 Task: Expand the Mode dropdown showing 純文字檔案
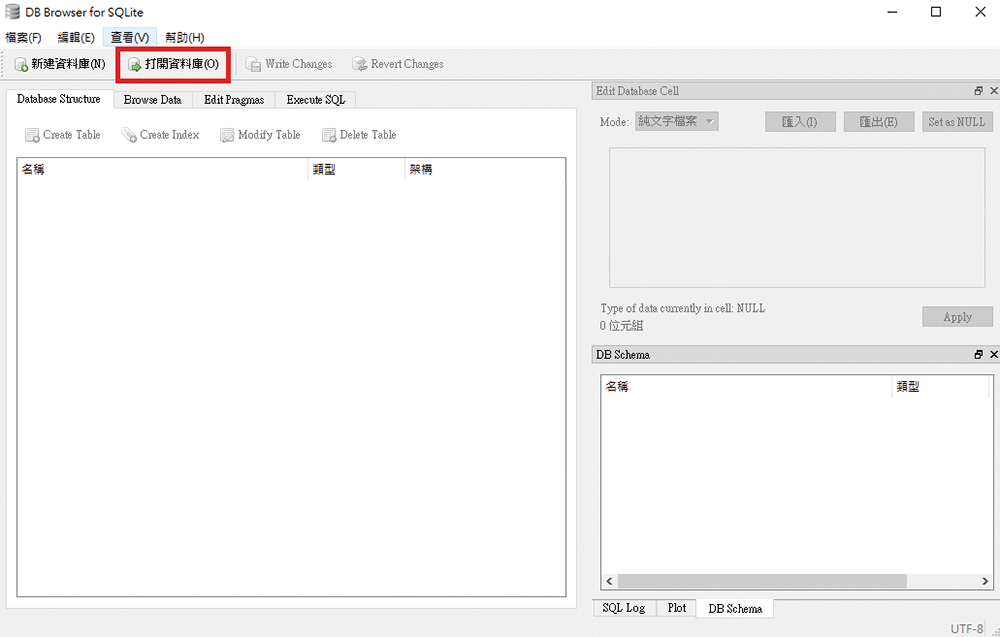pyautogui.click(x=677, y=121)
